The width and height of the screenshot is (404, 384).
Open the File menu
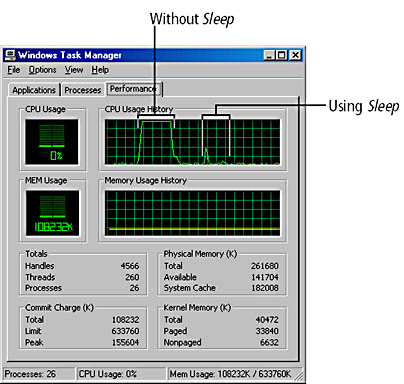(x=14, y=70)
